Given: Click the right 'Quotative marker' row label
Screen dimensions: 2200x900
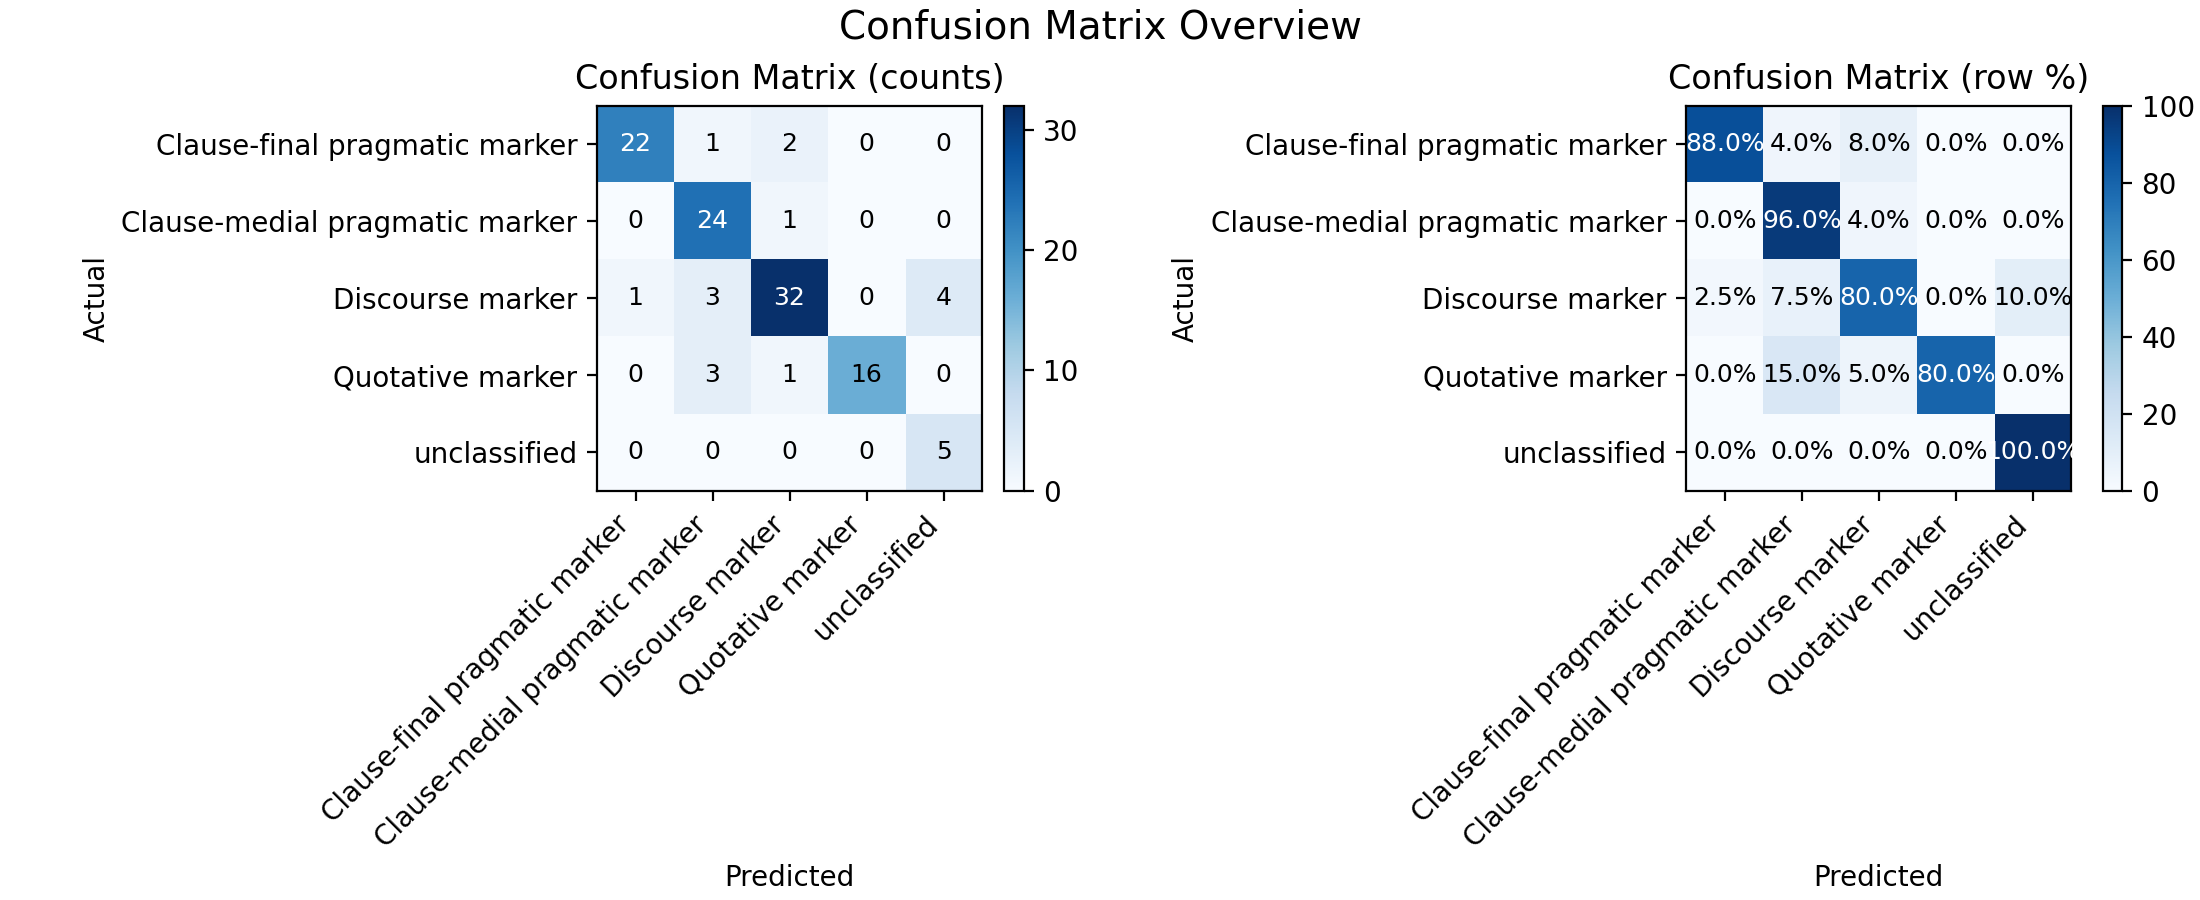Looking at the screenshot, I should click(x=1544, y=377).
